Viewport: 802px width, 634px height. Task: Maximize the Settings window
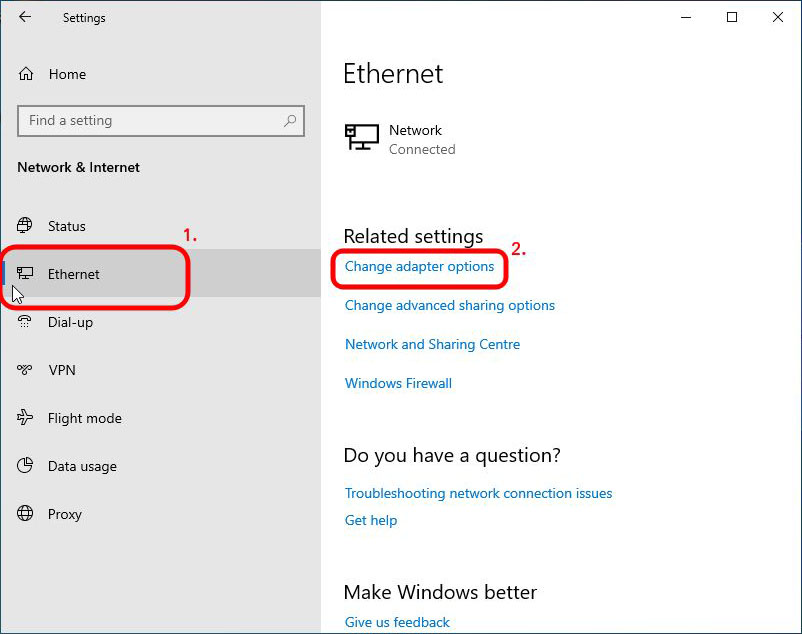pos(732,17)
